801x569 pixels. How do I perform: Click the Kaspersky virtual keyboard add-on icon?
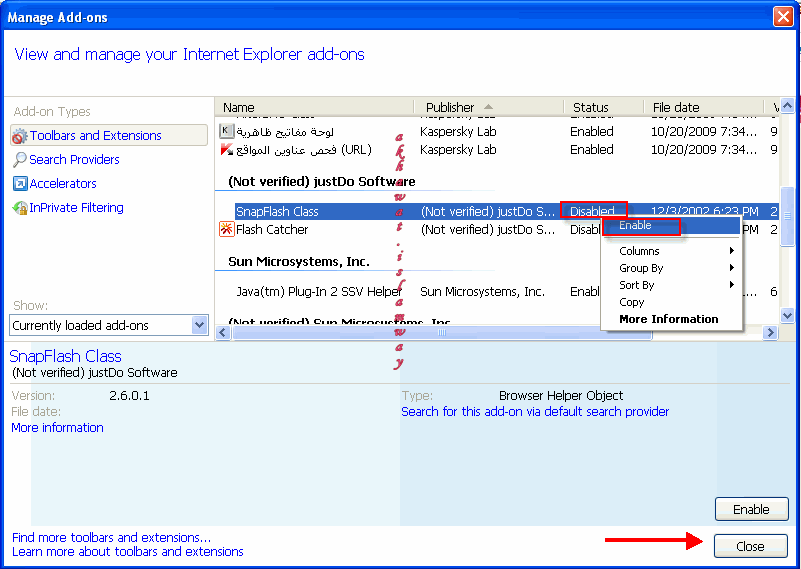click(226, 131)
